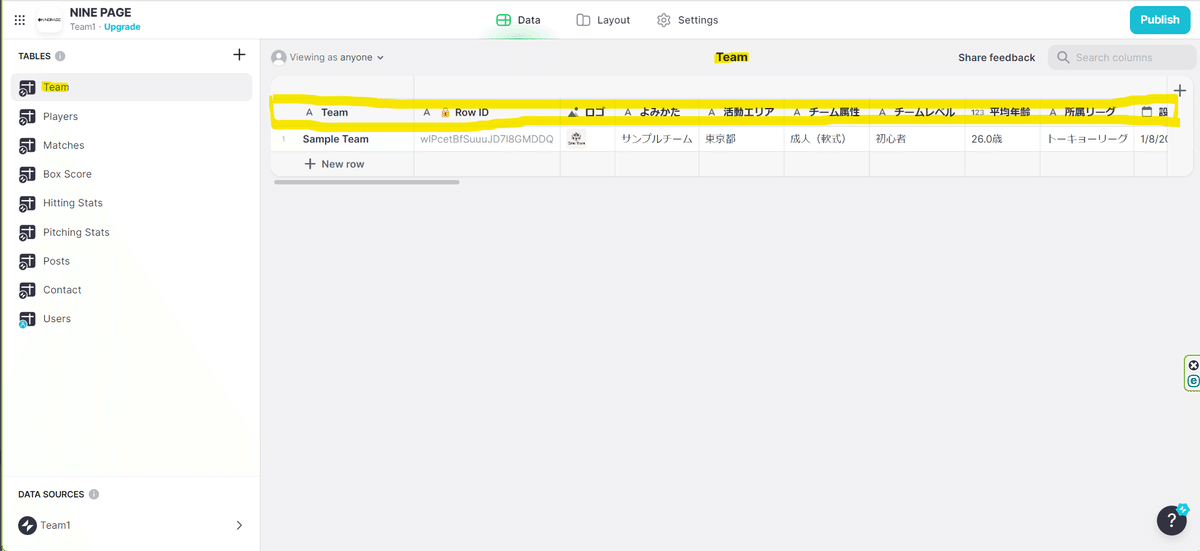Screen dimensions: 1200x551
Task: Click the チーム属性 column header
Action: coord(826,112)
